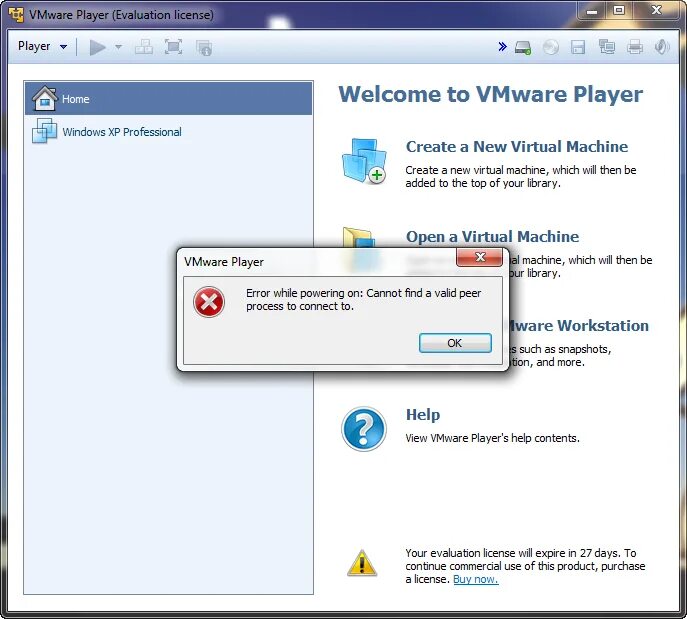This screenshot has height=619, width=687.
Task: Click the Buy now link
Action: pos(475,579)
